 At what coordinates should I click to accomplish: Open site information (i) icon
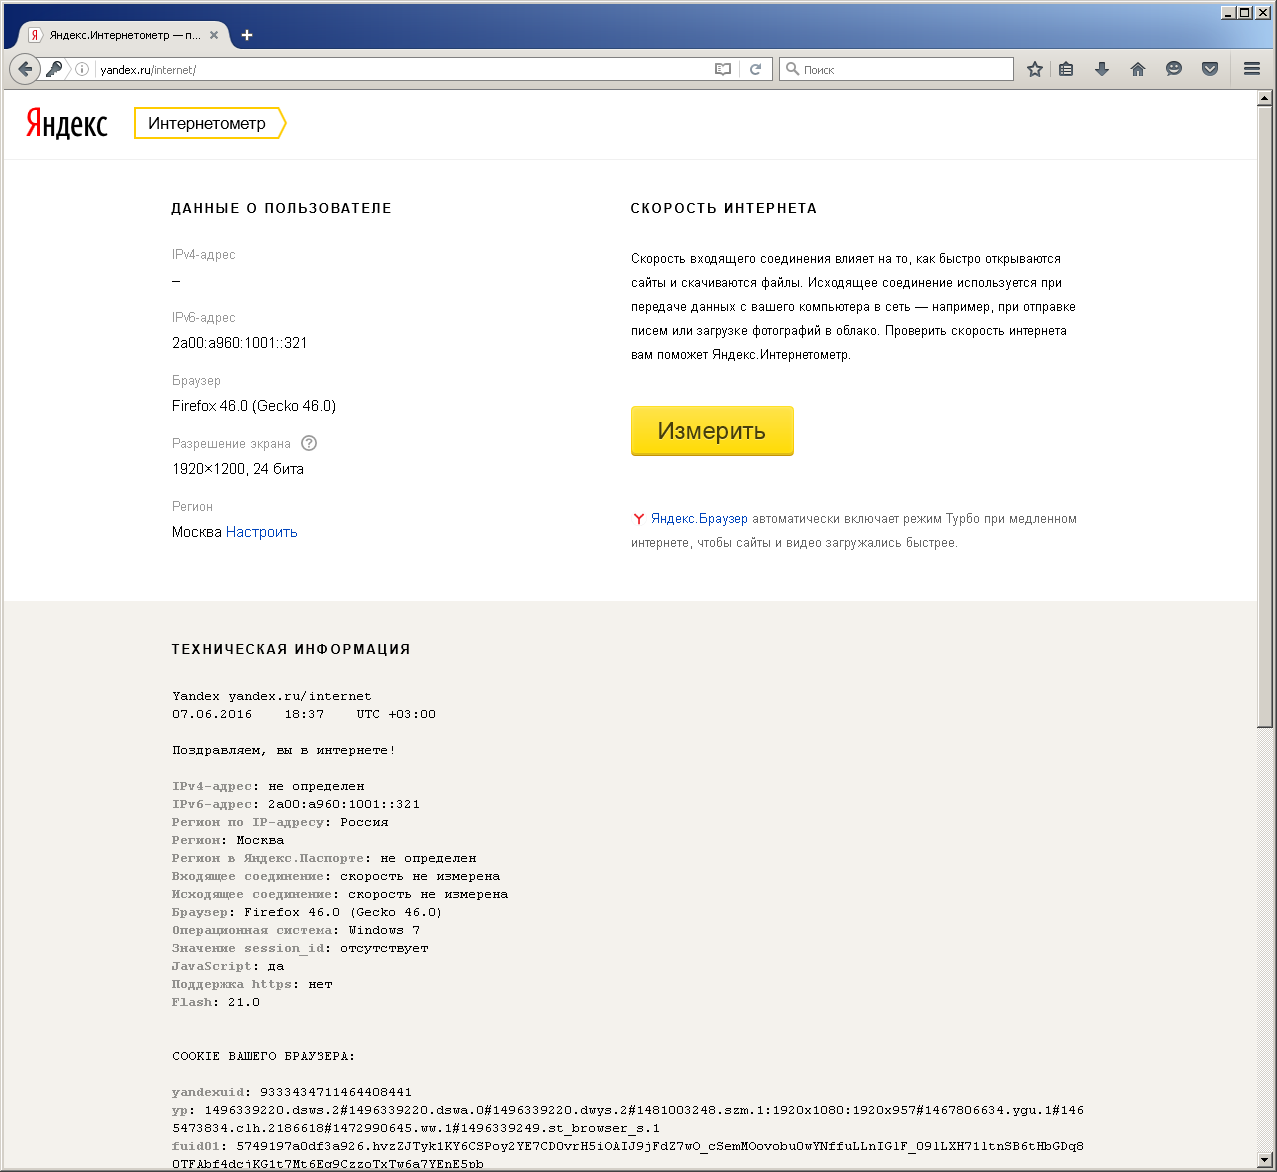tap(82, 69)
